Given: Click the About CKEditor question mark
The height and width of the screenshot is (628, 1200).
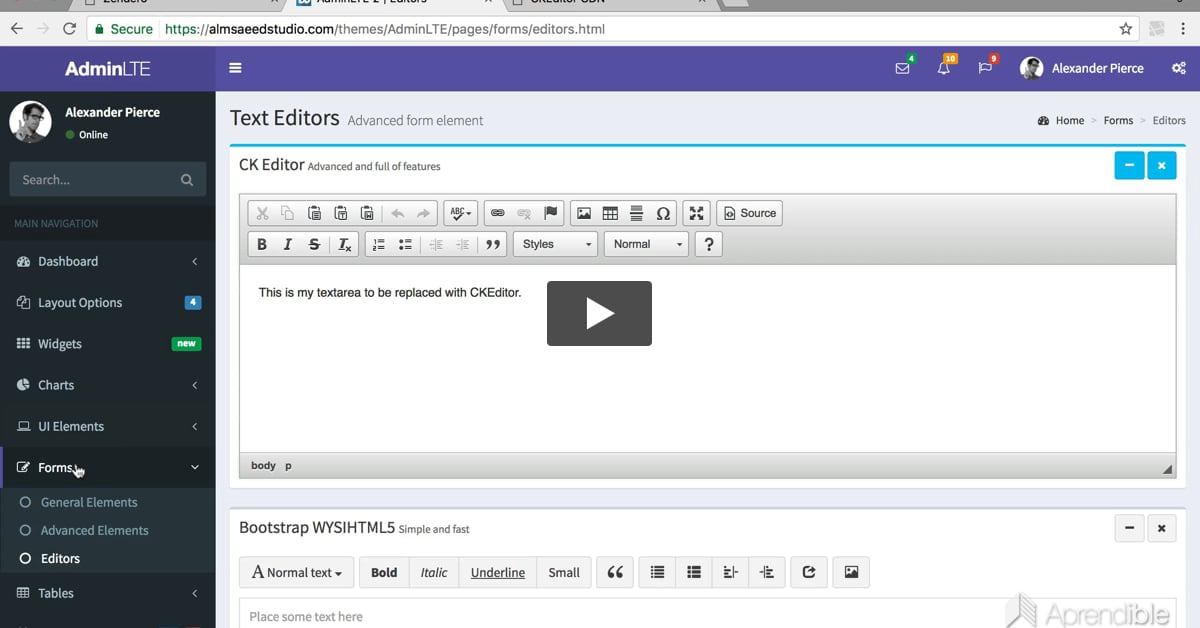Looking at the screenshot, I should (x=709, y=244).
